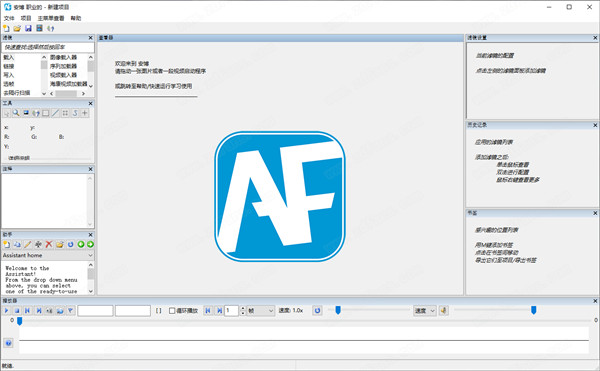Click the blue refresh icon in assistant panel
This screenshot has height=371, width=600.
70,244
